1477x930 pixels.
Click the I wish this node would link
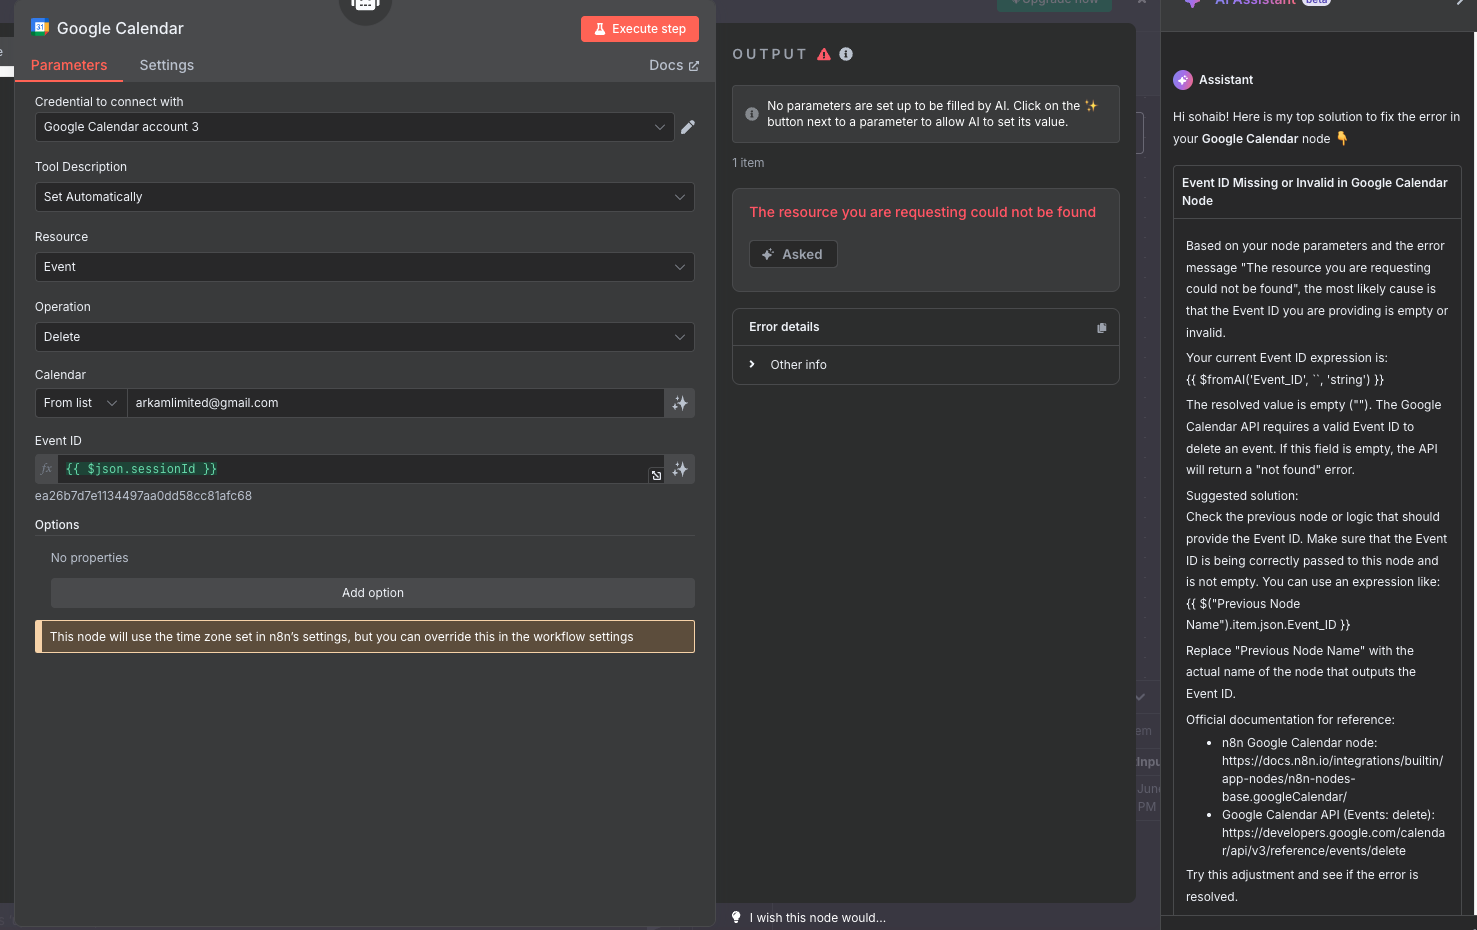(x=818, y=918)
